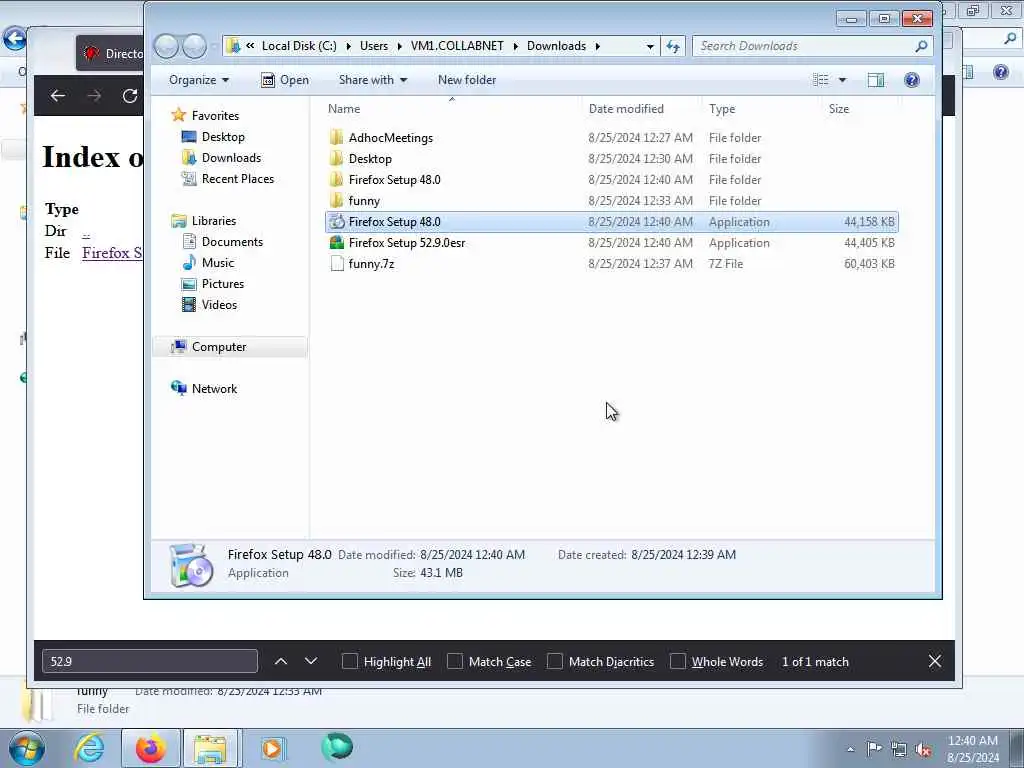
Task: Enable Match Case checkbox
Action: [x=455, y=662]
